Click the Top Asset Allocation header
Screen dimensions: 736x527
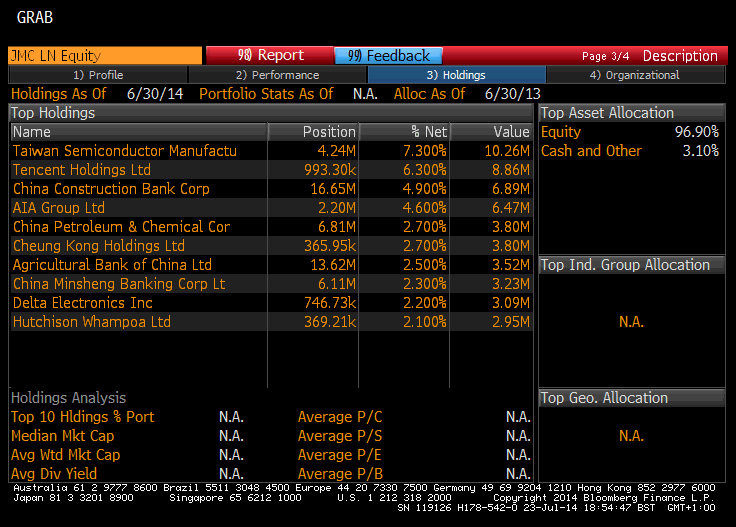[x=632, y=113]
